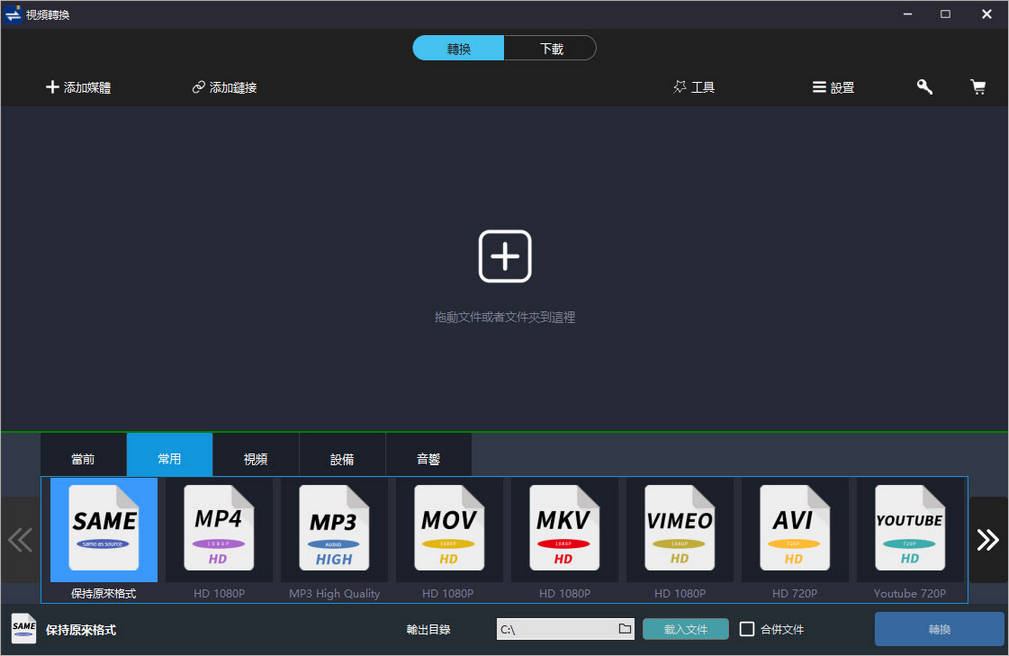Enable the 合併文件 merge files checkbox
The width and height of the screenshot is (1009, 656).
click(x=747, y=629)
